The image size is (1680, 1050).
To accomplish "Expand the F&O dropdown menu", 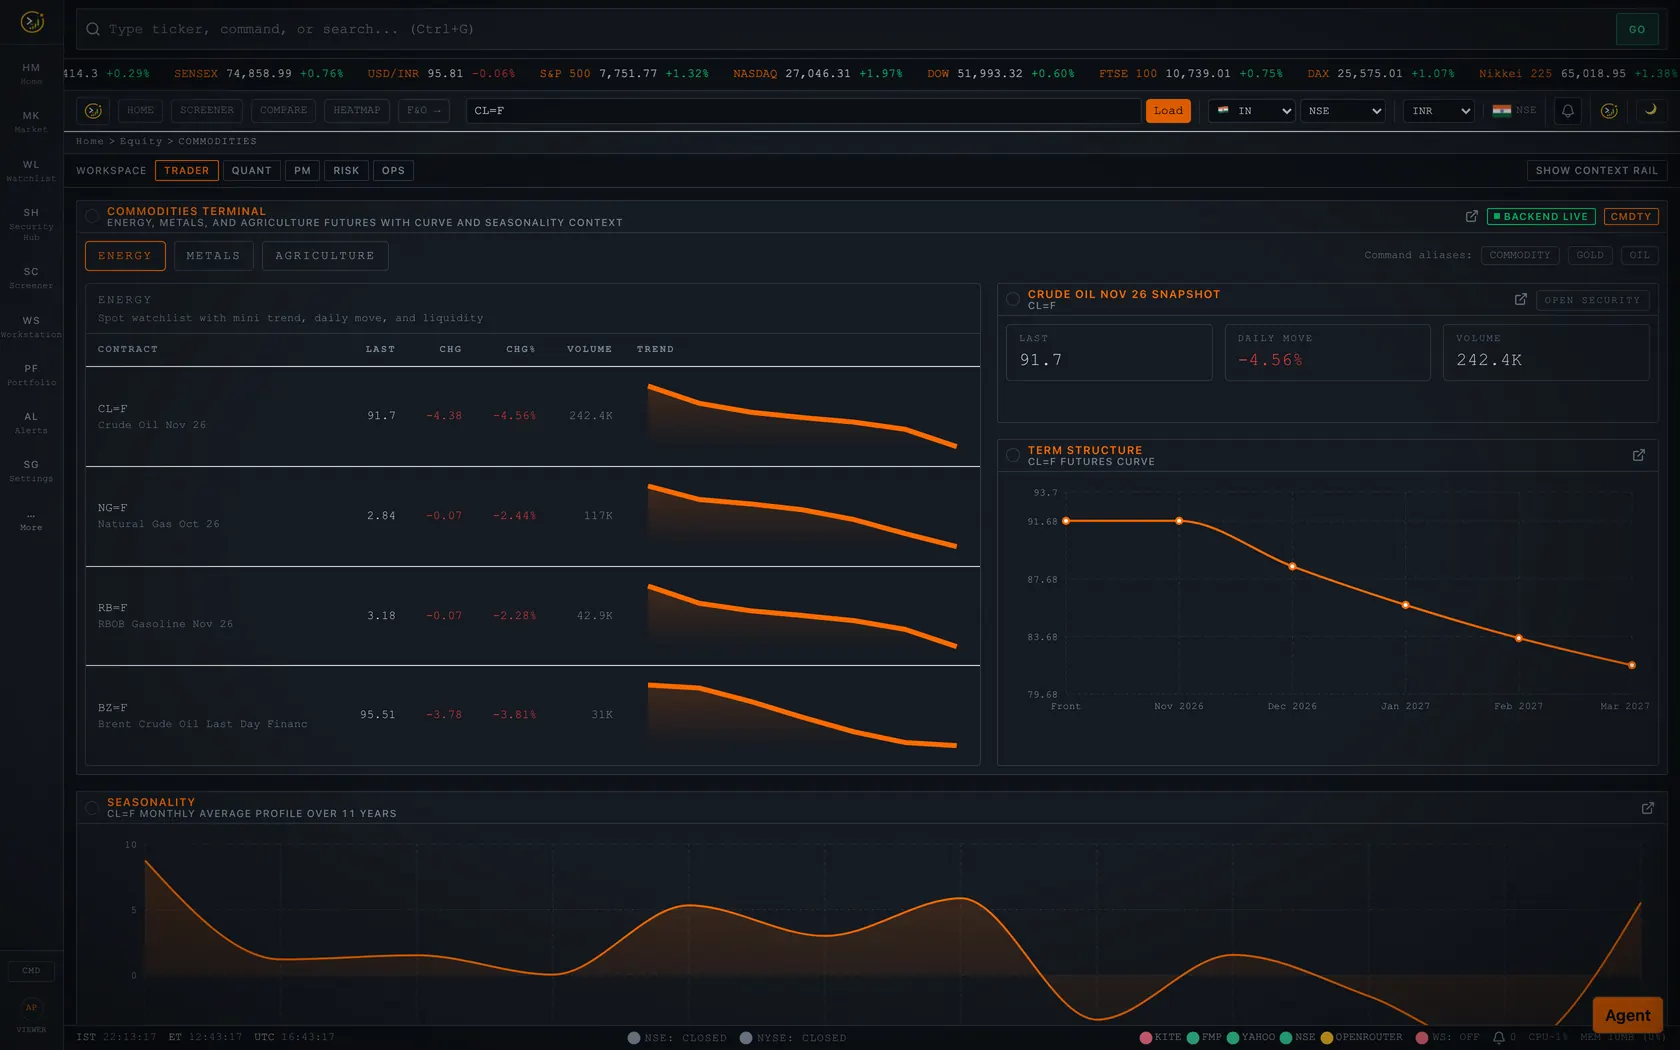I will (424, 111).
